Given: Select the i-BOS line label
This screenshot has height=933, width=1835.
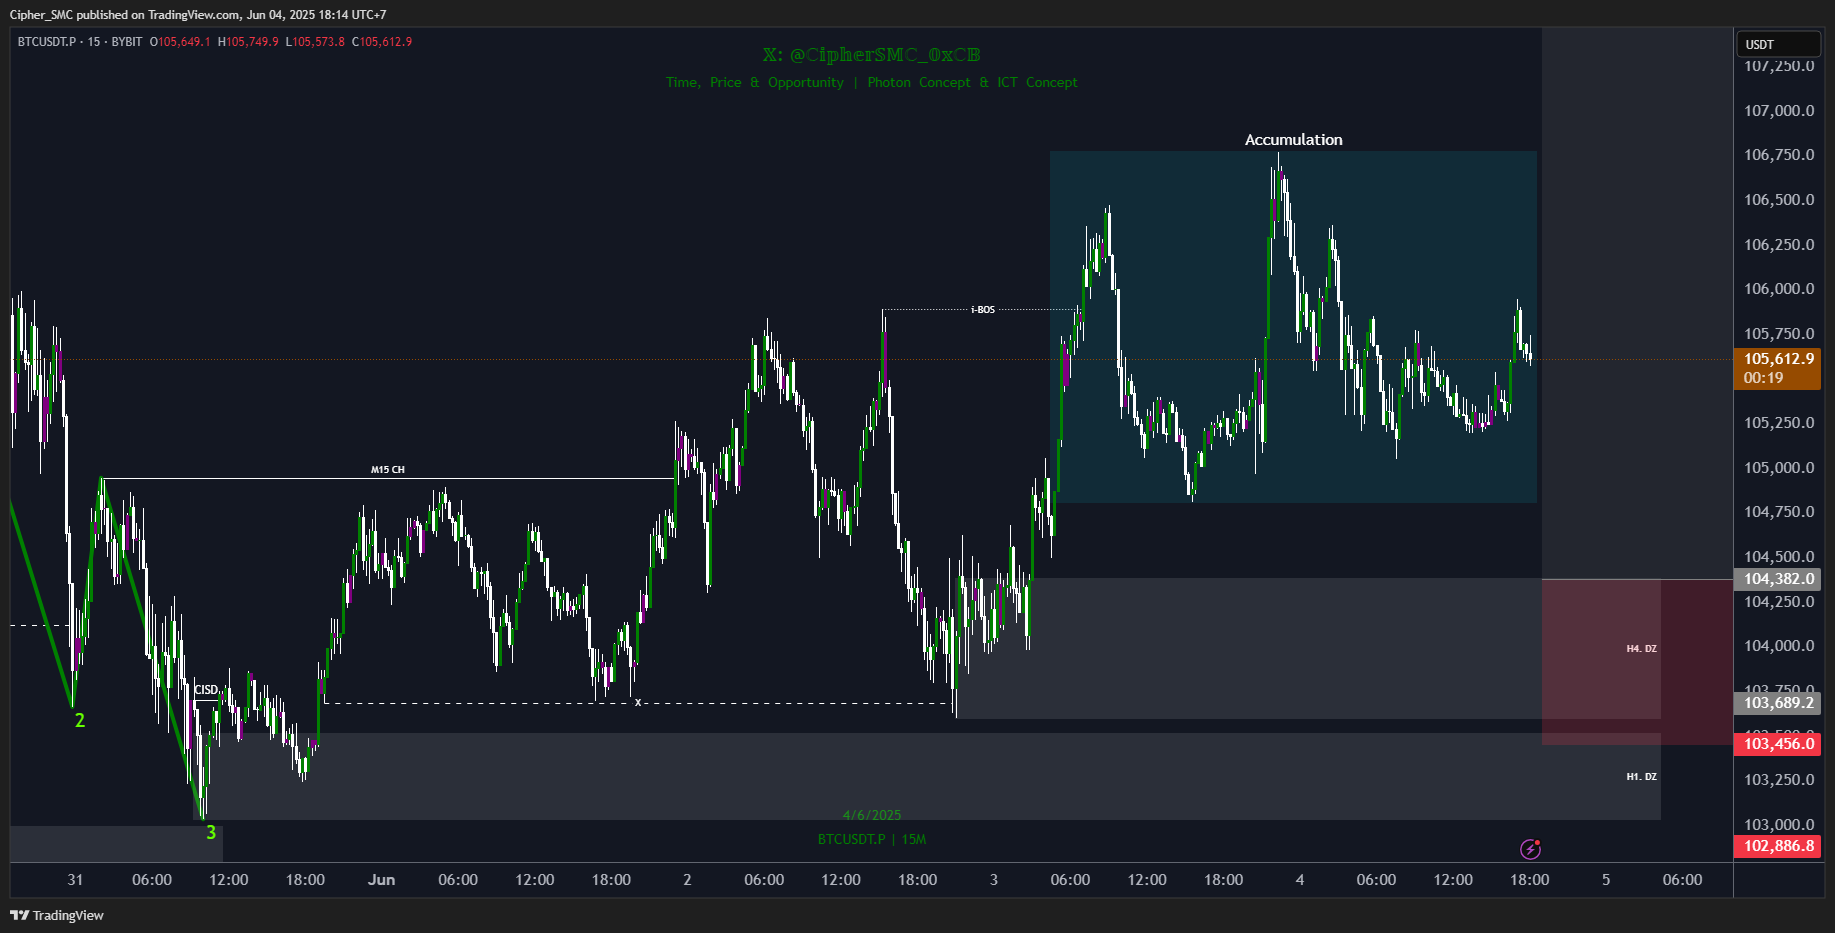Looking at the screenshot, I should [x=983, y=310].
